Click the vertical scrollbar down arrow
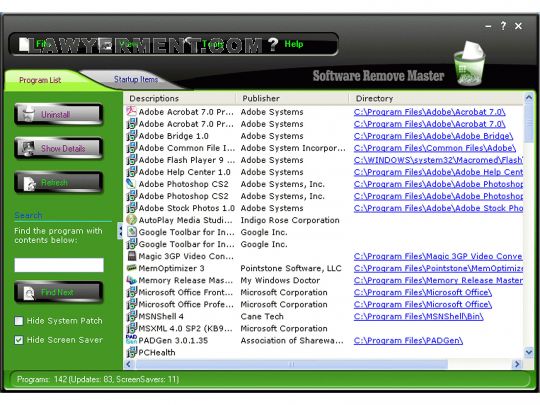 point(529,352)
